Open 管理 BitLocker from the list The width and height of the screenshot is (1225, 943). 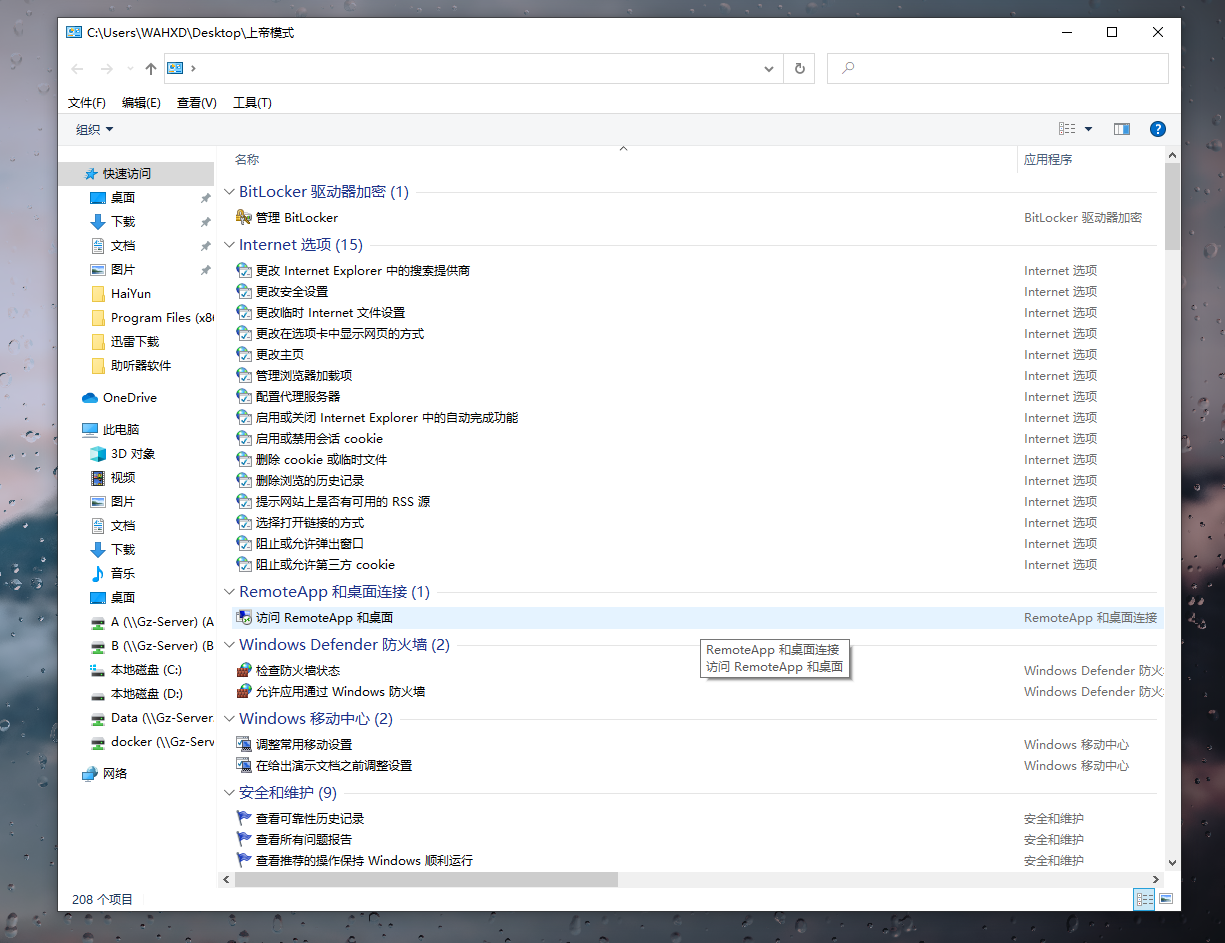click(295, 218)
